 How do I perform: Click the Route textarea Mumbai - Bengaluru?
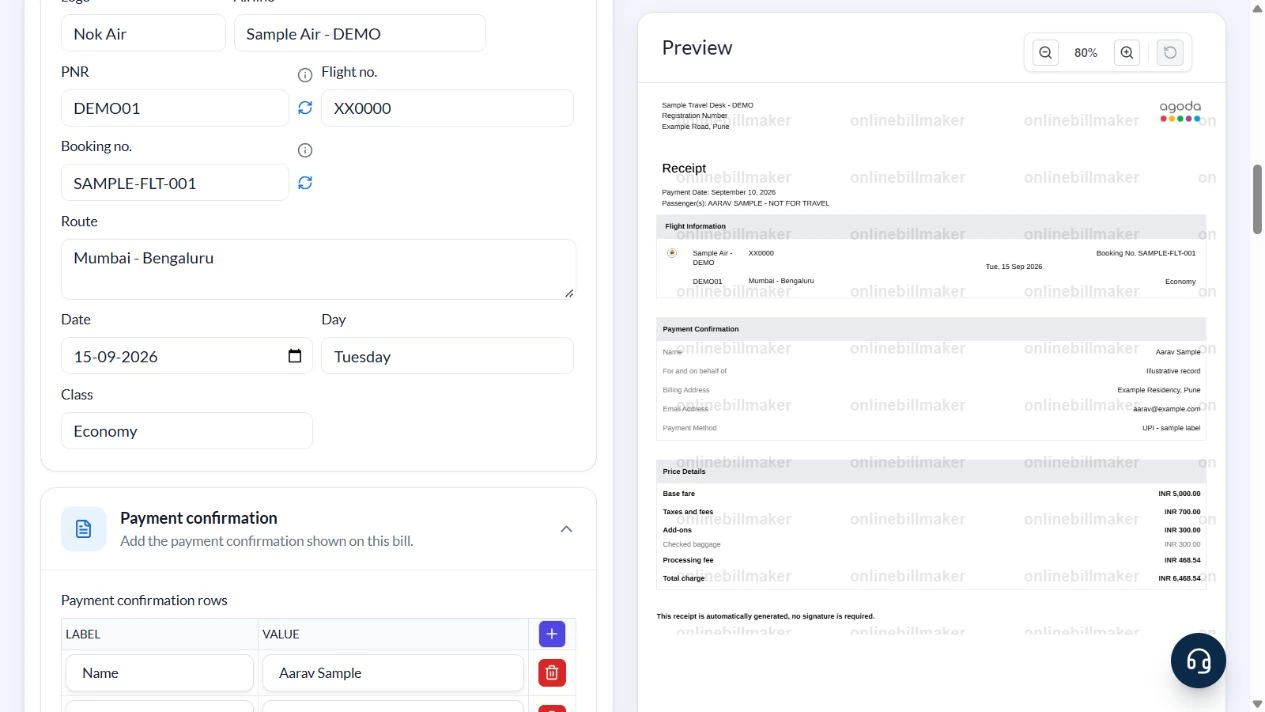point(318,269)
